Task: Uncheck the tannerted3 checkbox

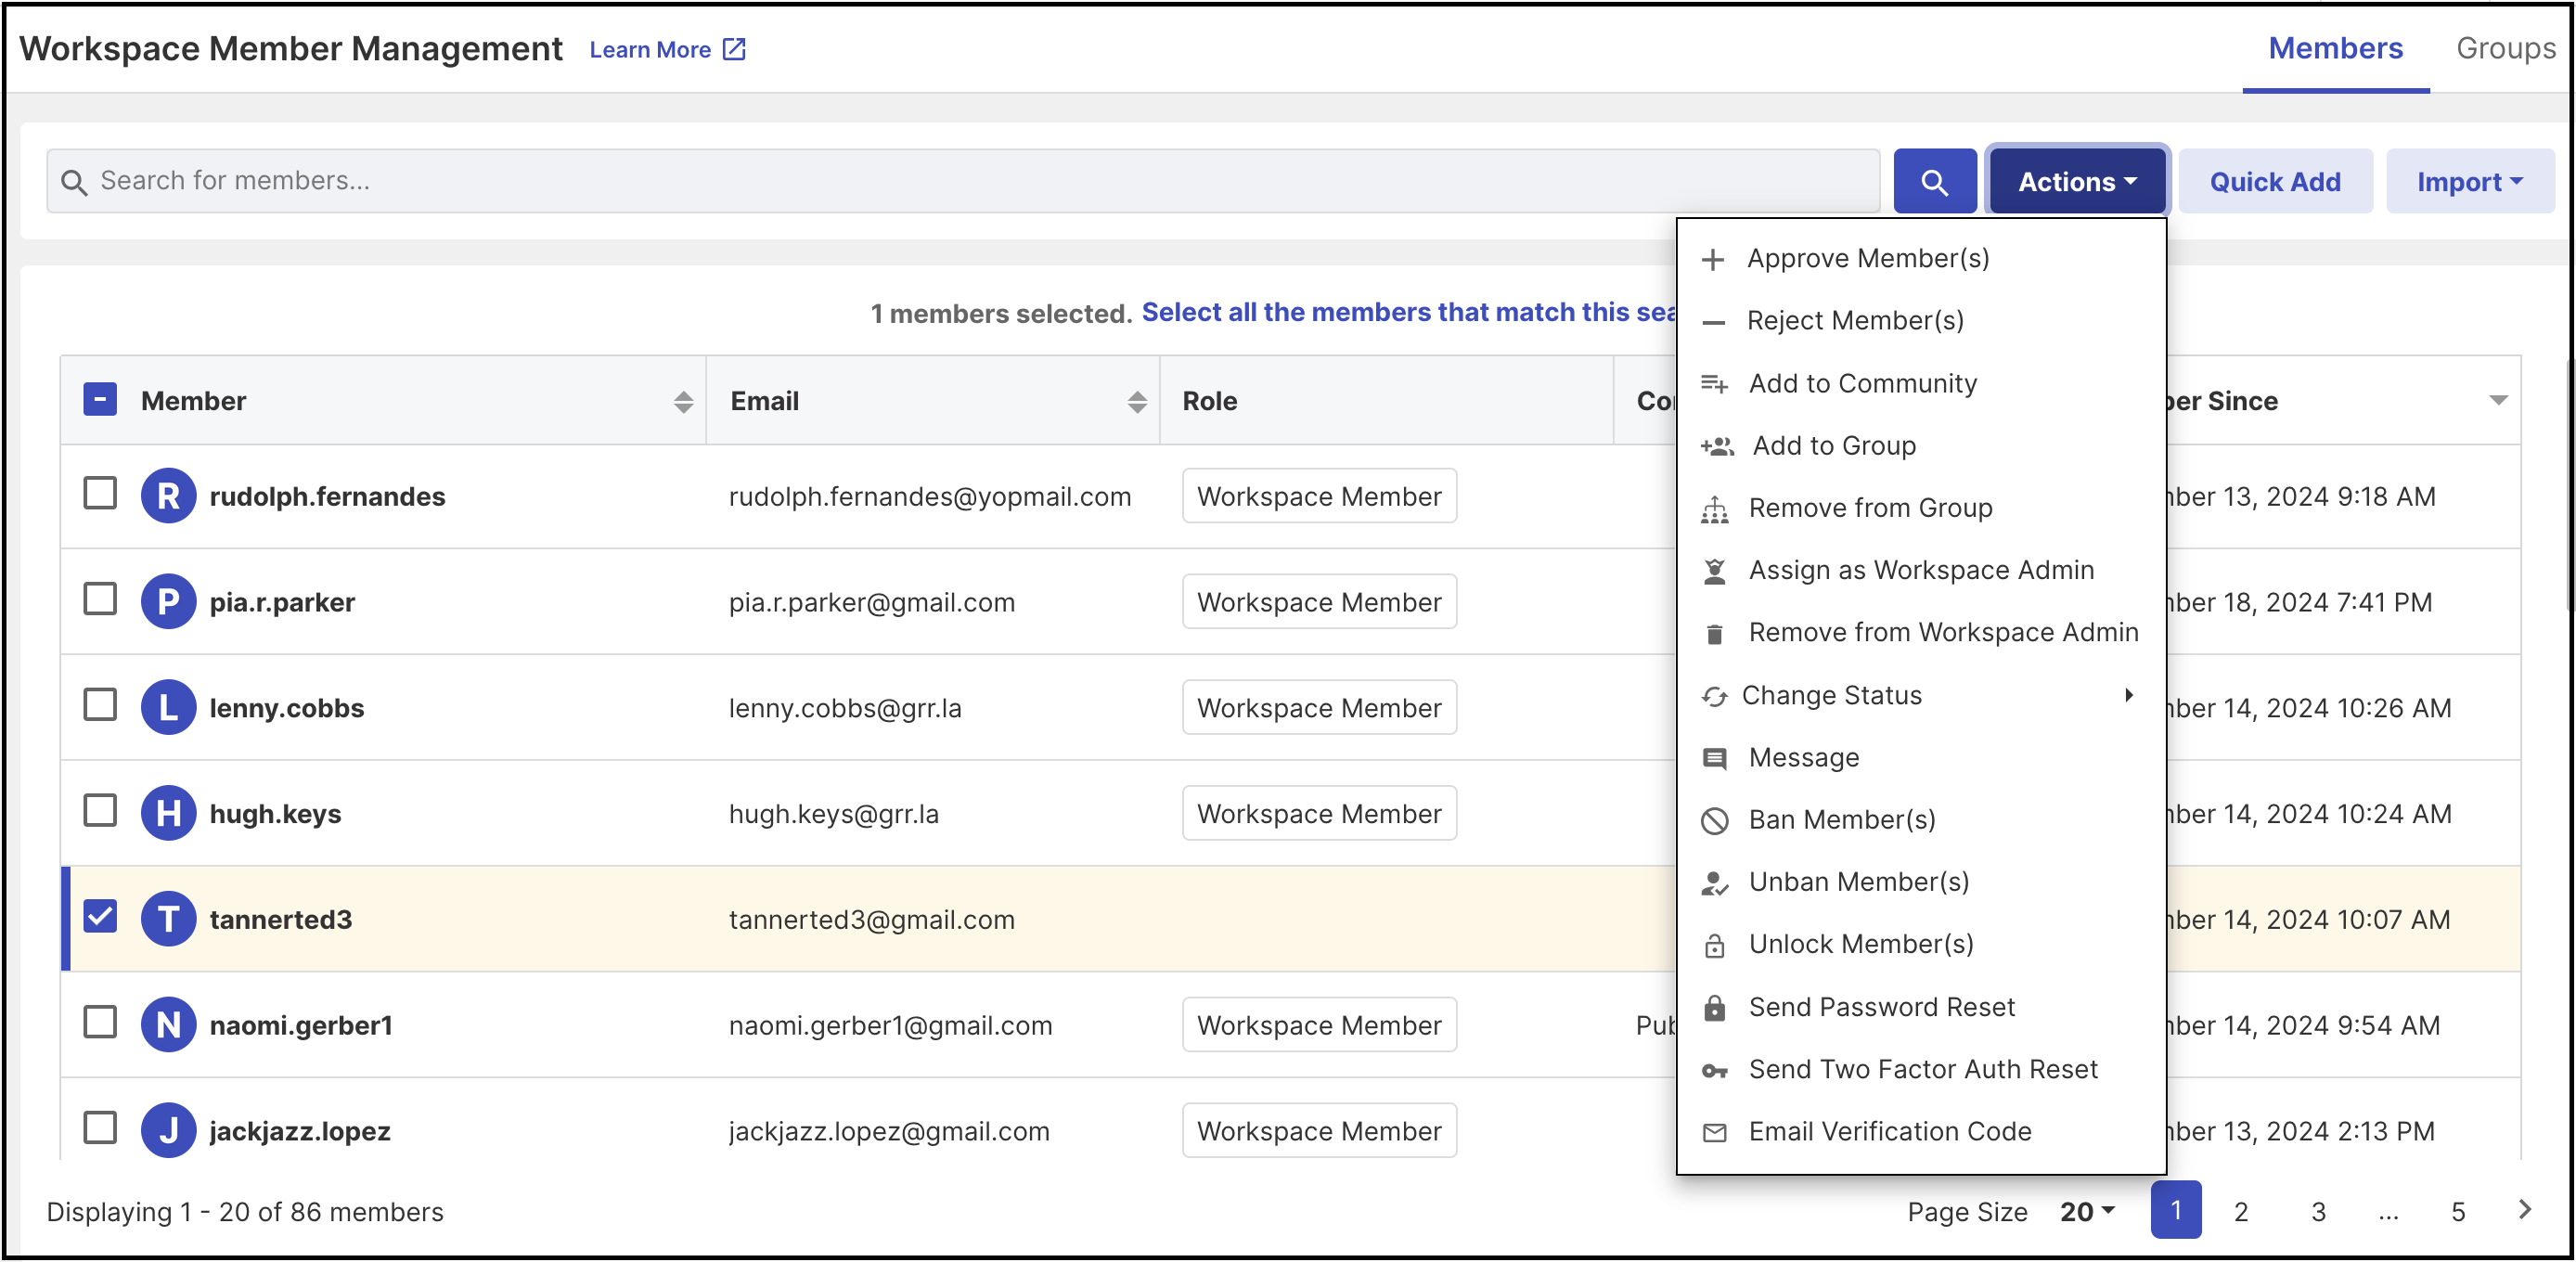Action: click(100, 917)
